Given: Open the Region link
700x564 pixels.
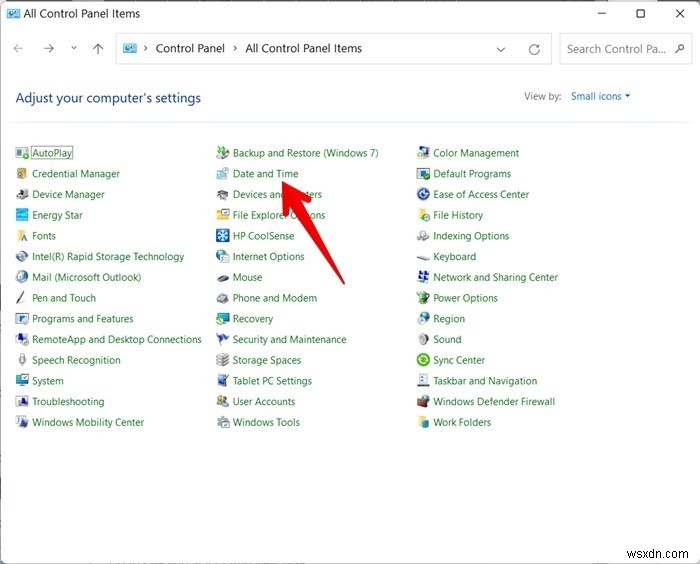Looking at the screenshot, I should [449, 319].
